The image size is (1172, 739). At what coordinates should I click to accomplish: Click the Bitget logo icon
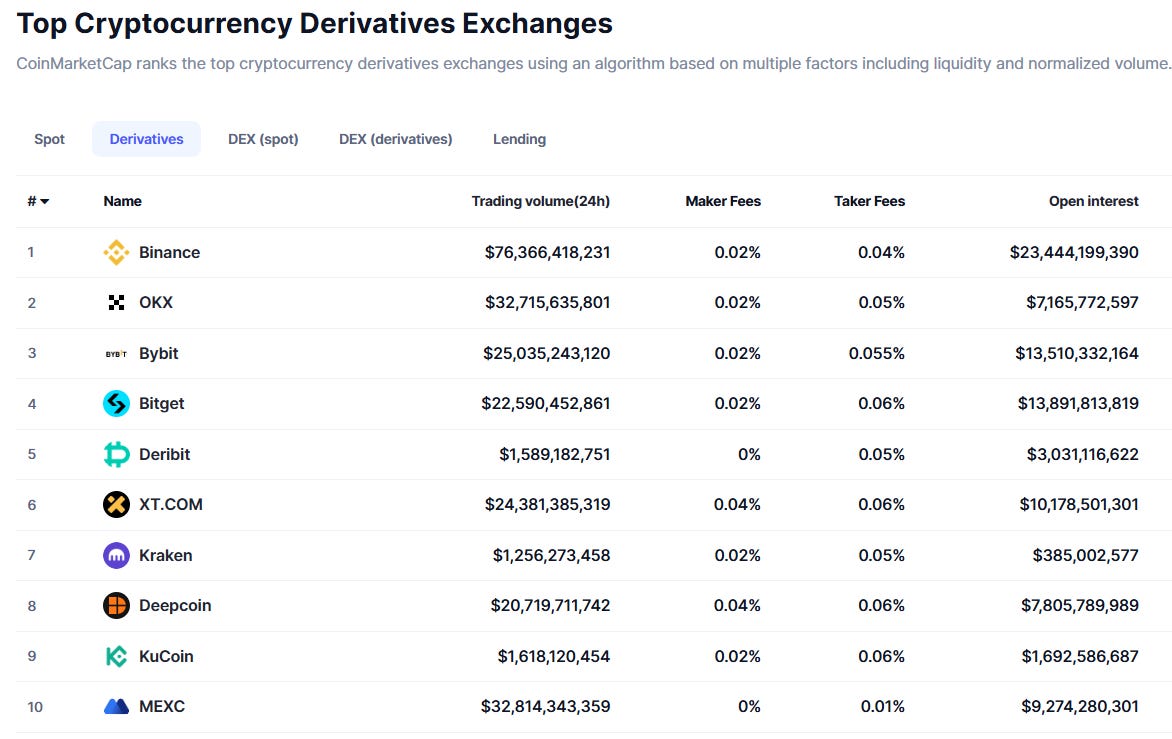click(116, 403)
